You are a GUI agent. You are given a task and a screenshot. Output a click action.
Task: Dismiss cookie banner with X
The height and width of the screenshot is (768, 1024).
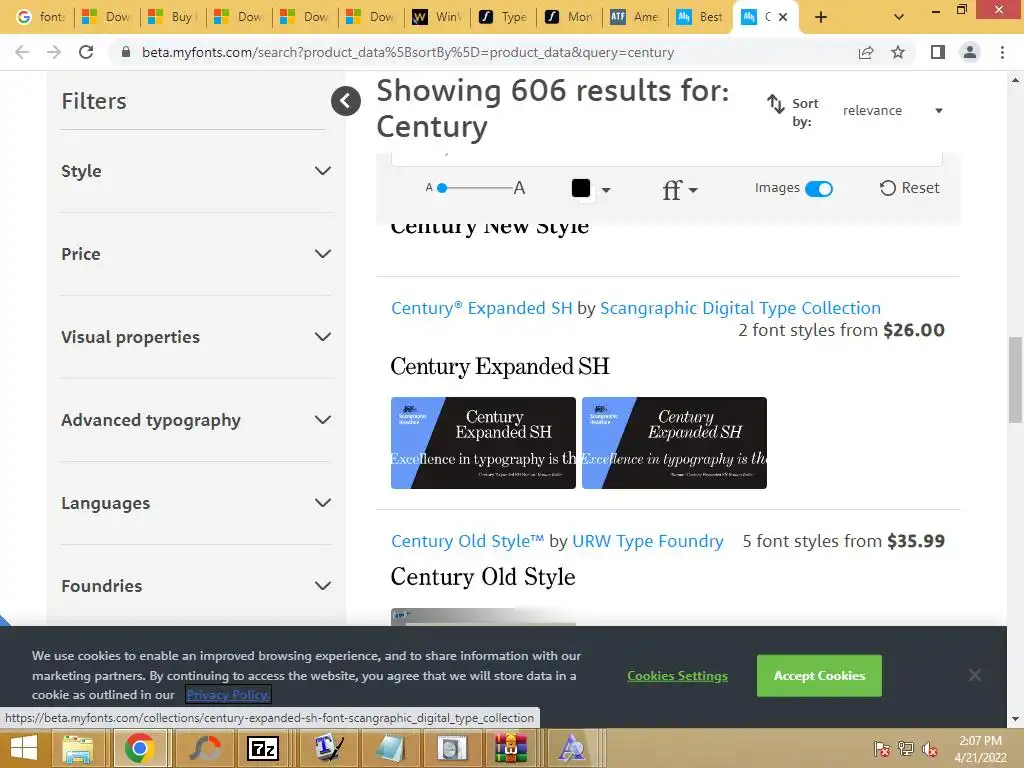pos(974,675)
